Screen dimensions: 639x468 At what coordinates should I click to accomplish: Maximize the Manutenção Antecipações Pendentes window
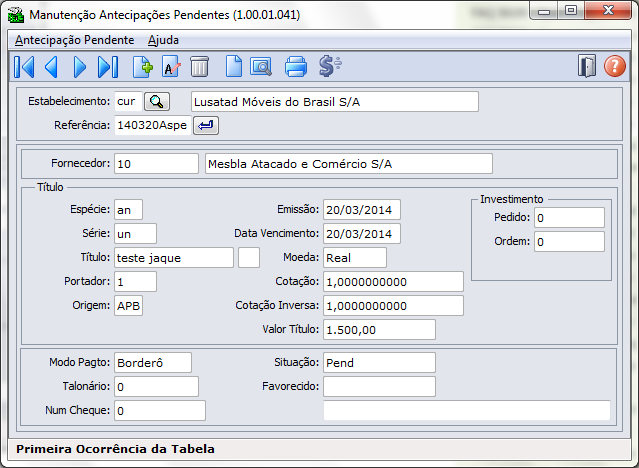coord(571,11)
